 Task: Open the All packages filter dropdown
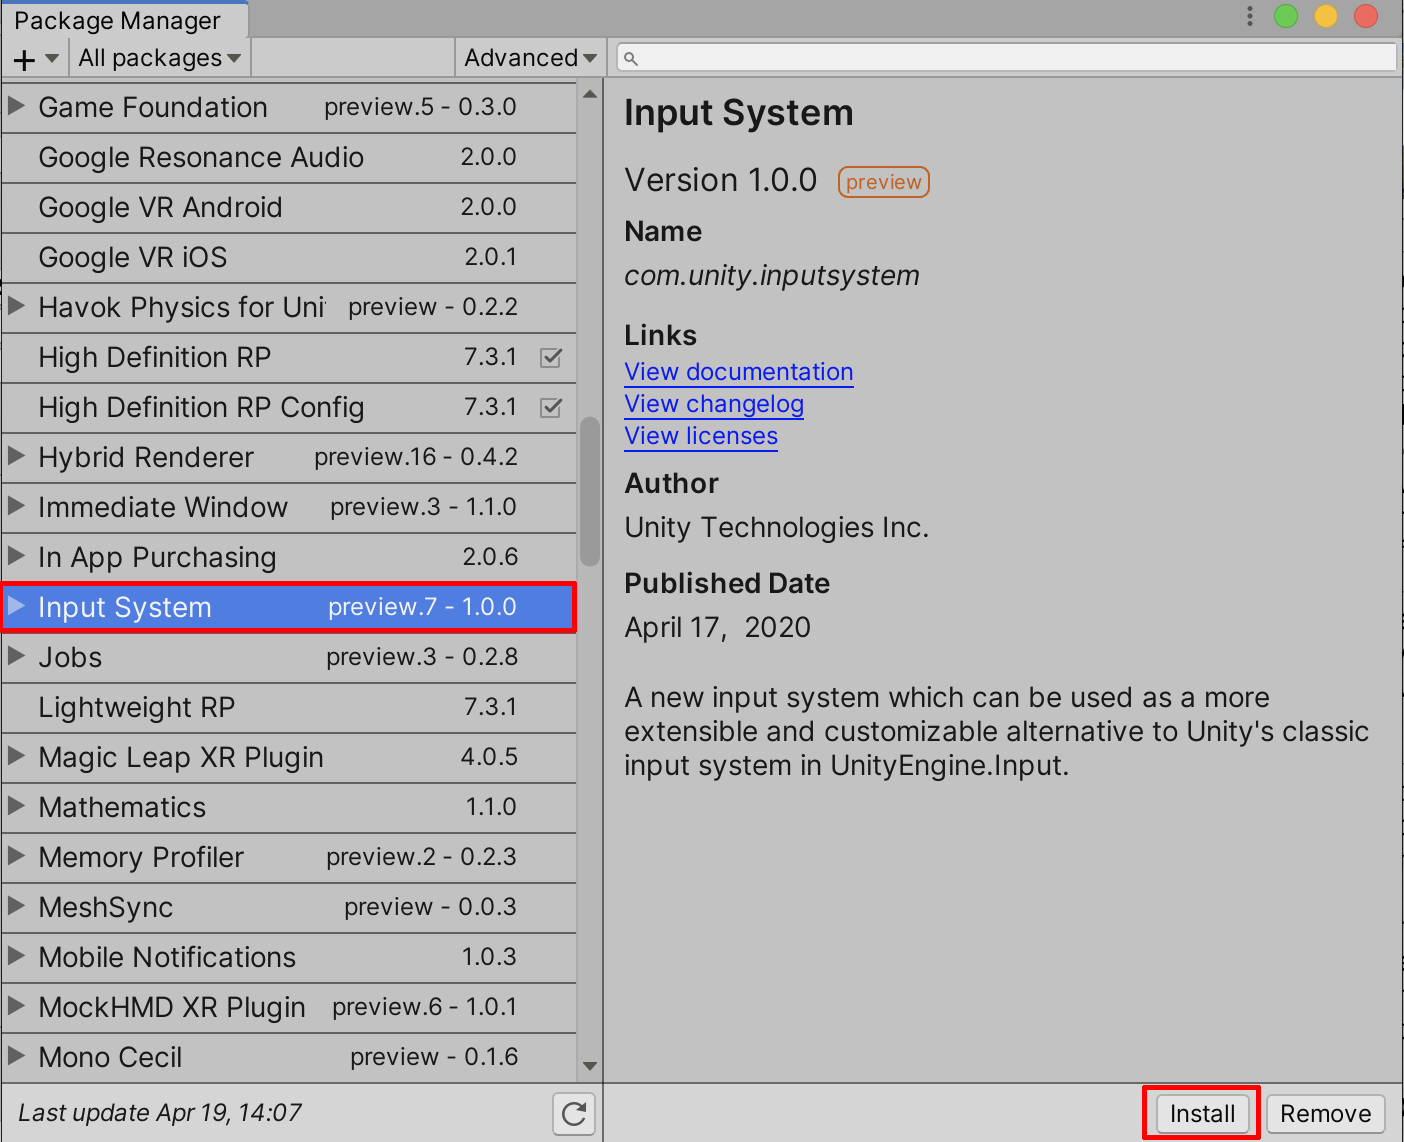(159, 59)
